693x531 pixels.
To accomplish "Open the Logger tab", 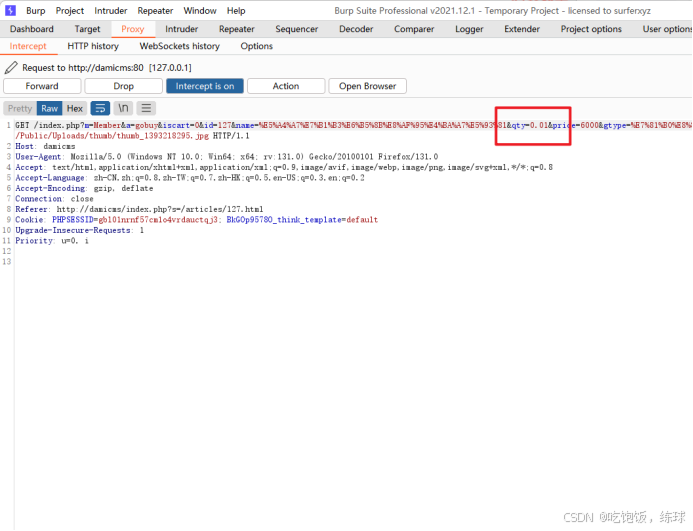I will [469, 29].
